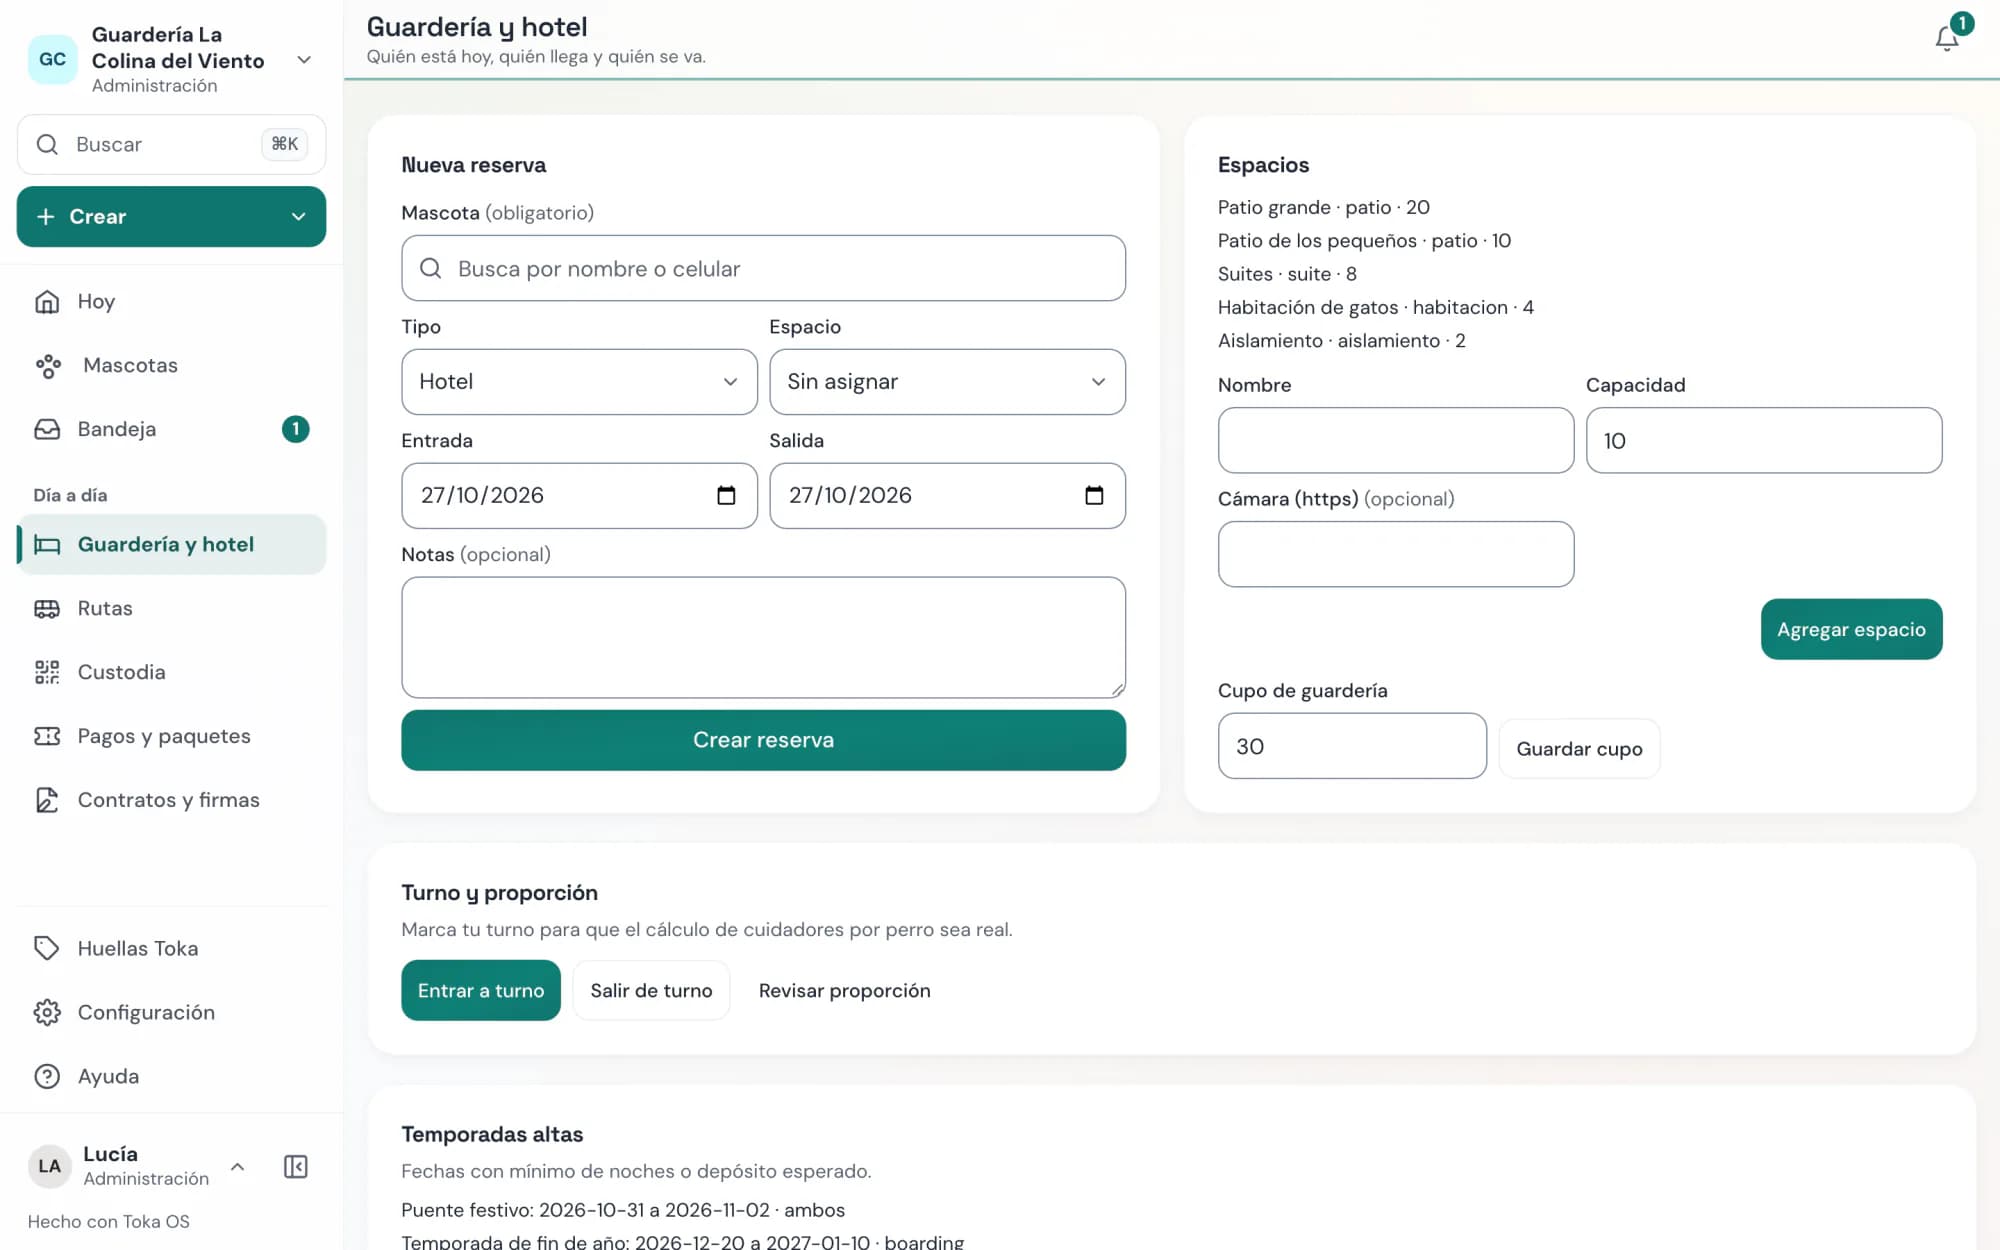Click the Ayuda question mark icon
This screenshot has height=1250, width=2000.
click(x=47, y=1076)
